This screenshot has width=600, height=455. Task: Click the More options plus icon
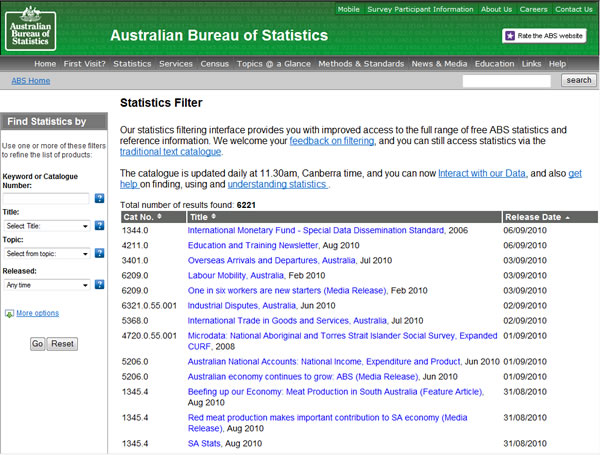9,314
